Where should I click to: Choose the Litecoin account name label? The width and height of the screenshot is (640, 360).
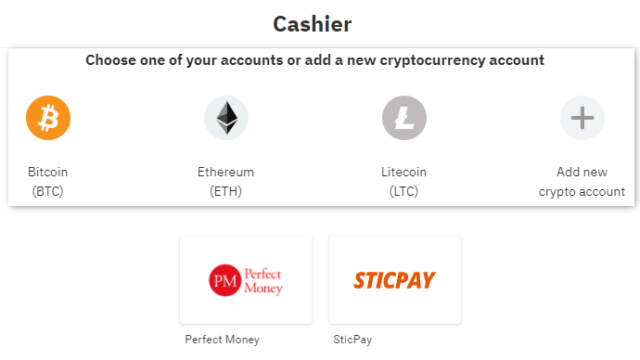pos(404,172)
